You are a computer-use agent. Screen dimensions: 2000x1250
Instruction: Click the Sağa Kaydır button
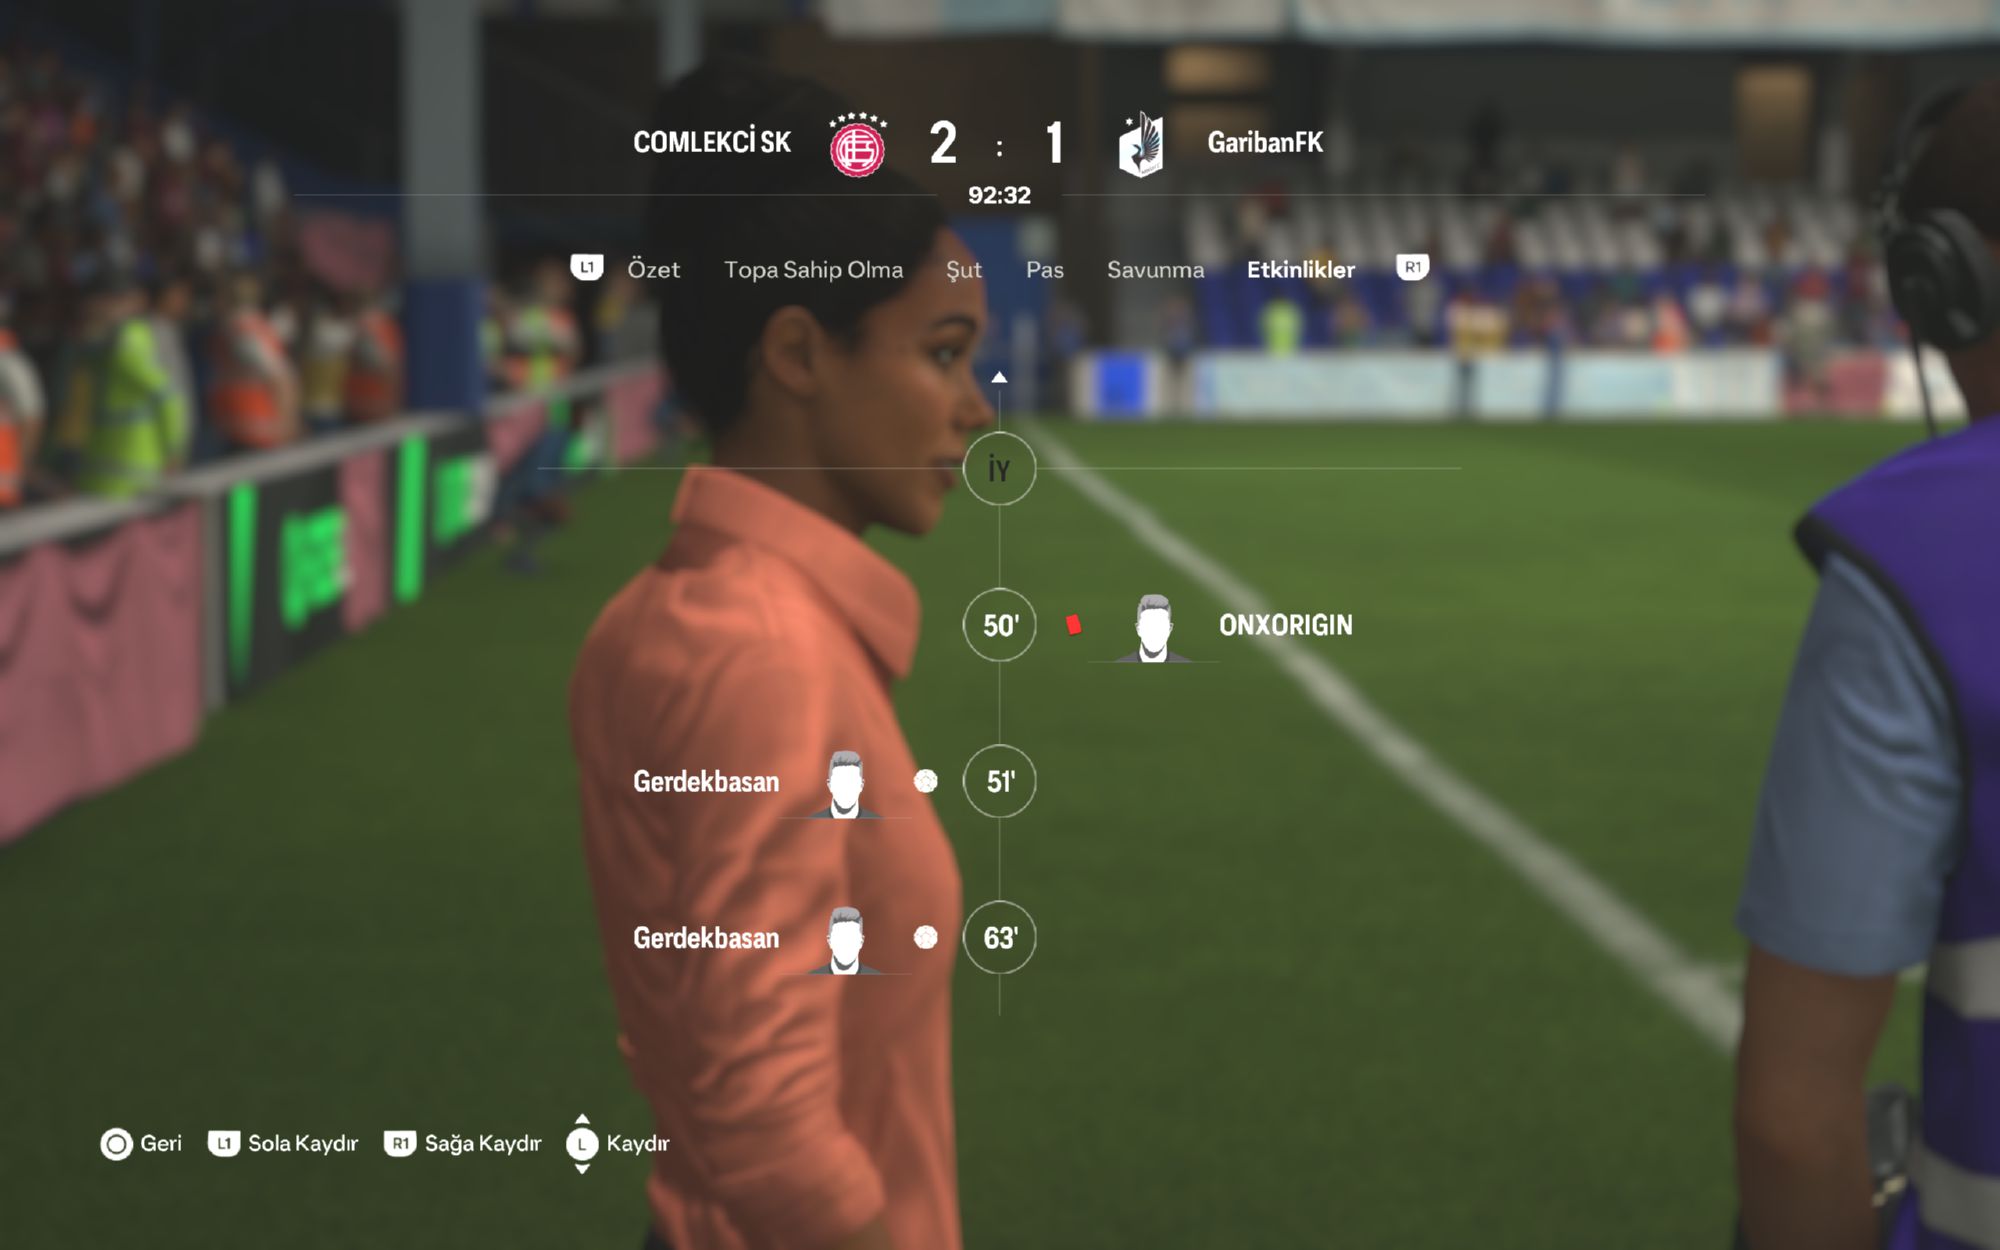[x=463, y=1143]
